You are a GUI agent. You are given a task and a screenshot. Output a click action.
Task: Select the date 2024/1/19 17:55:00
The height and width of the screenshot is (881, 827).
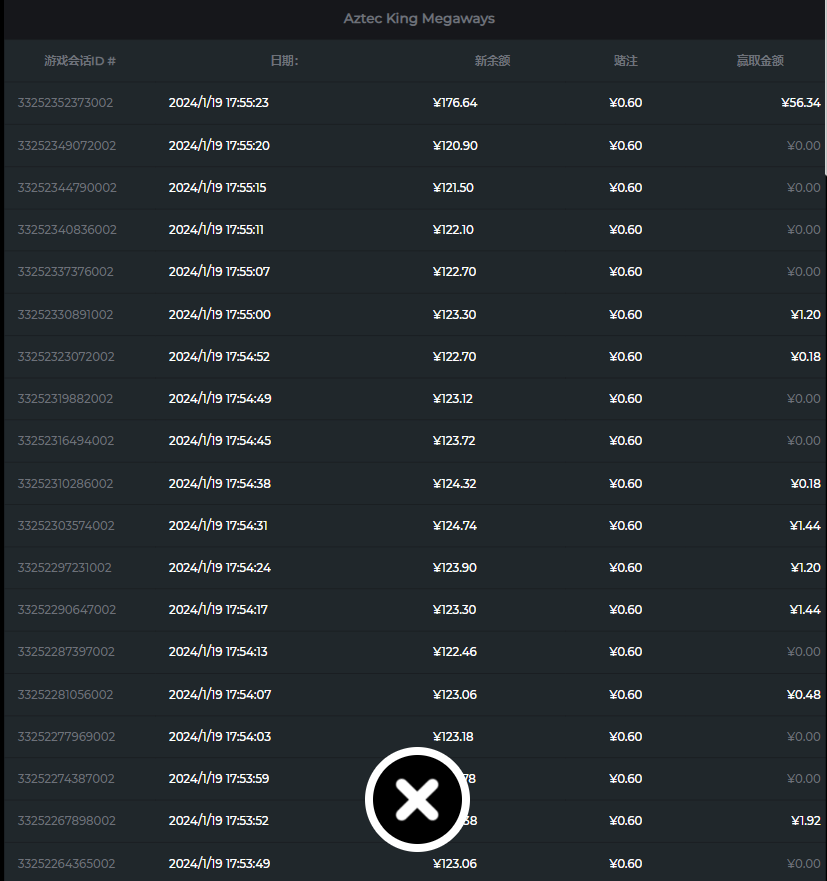(220, 315)
